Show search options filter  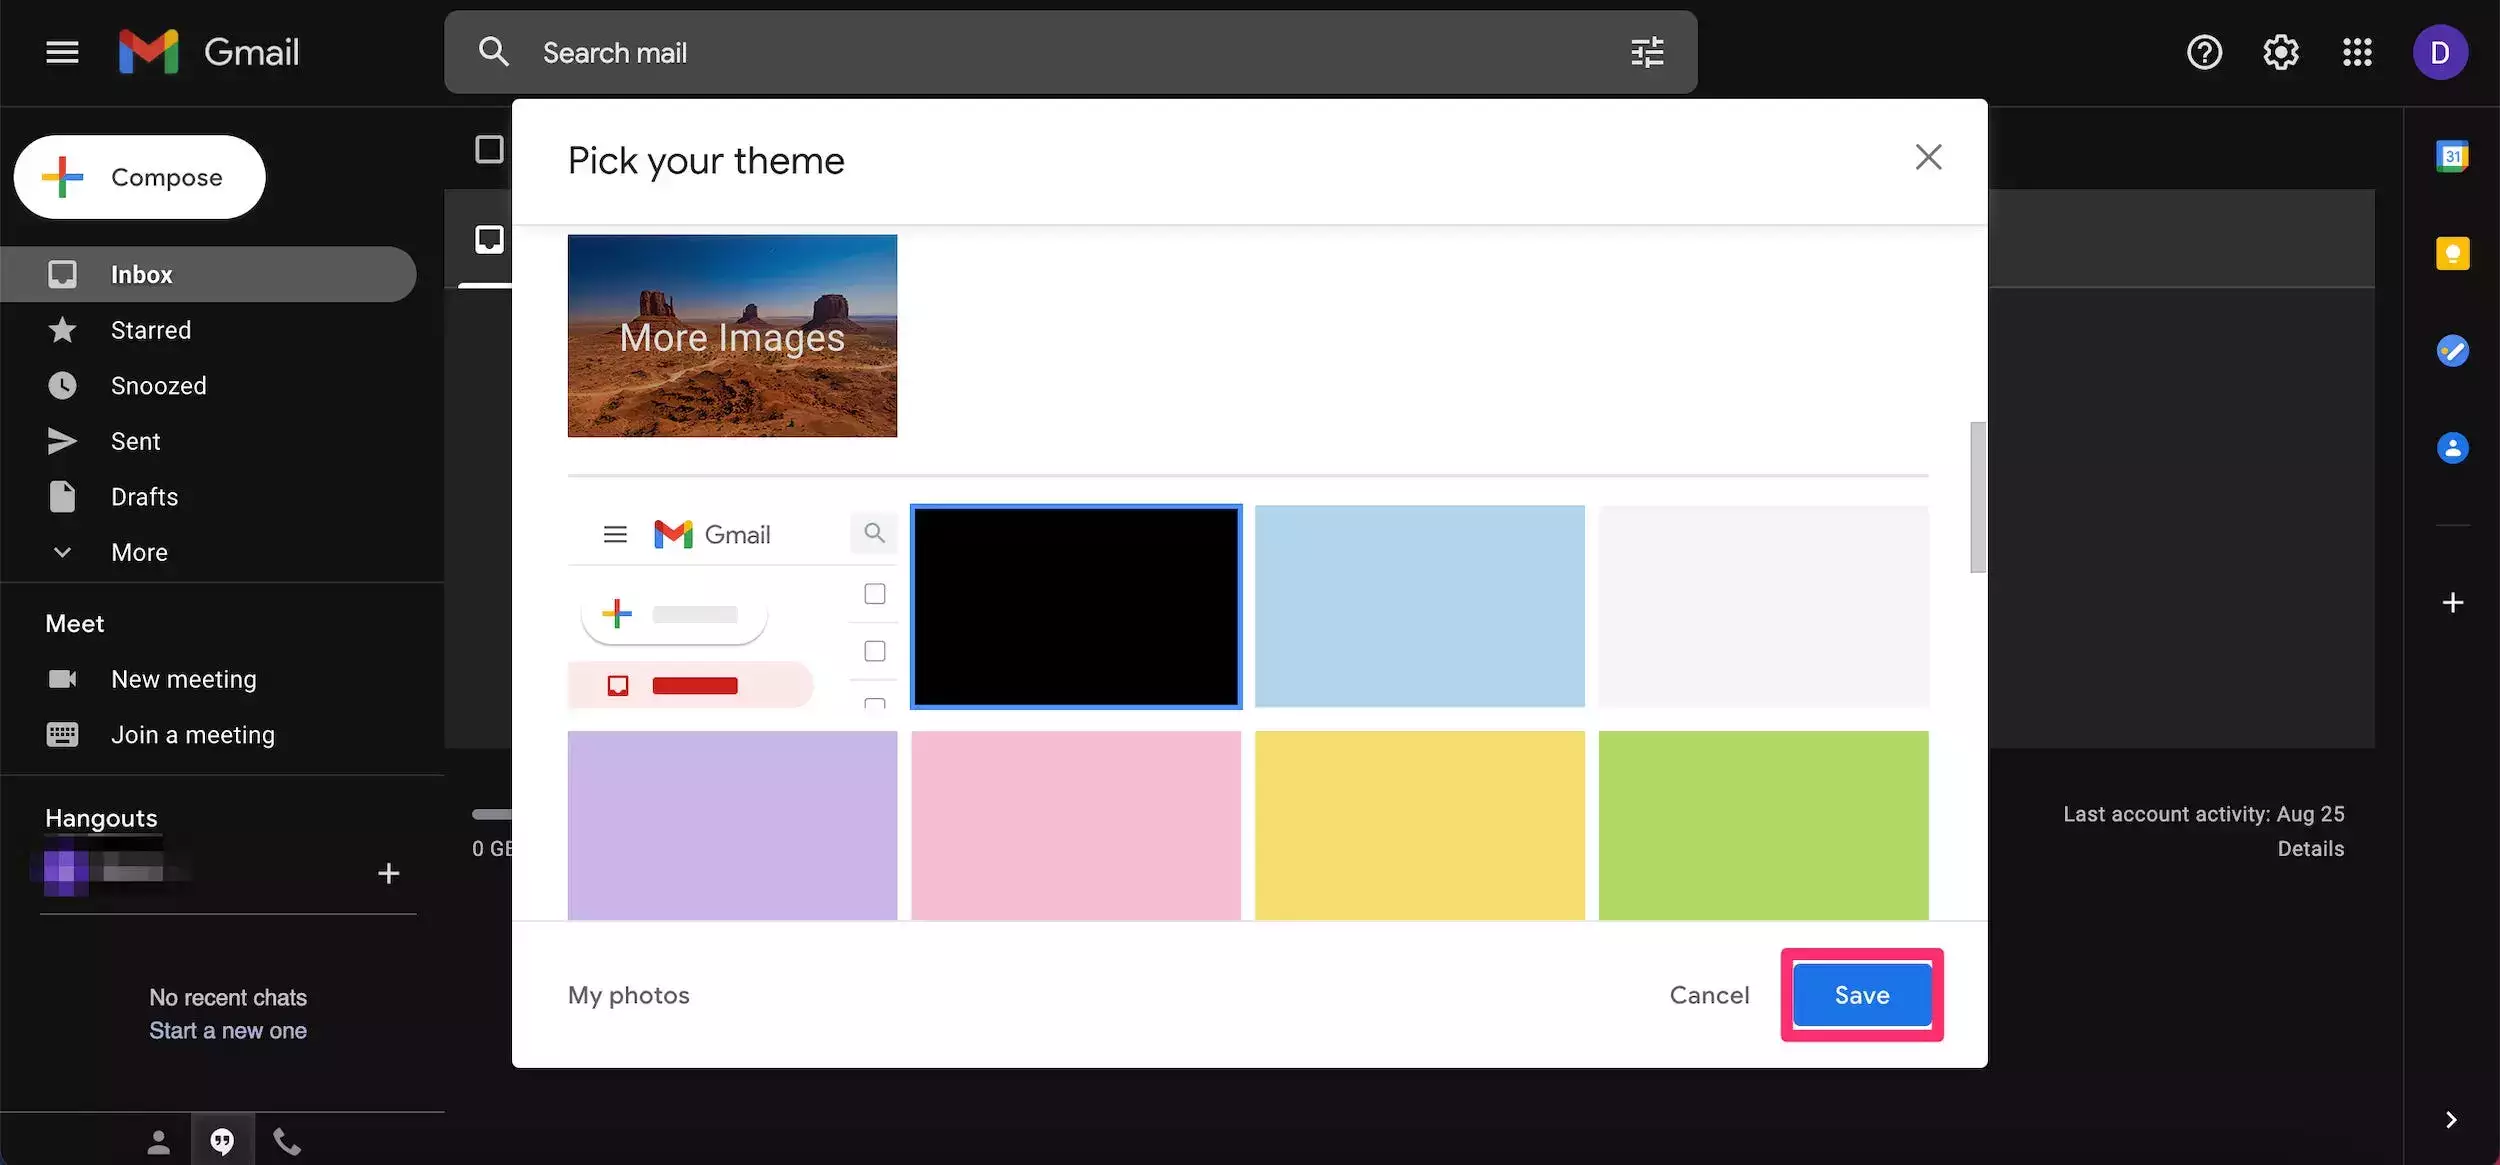tap(1647, 52)
